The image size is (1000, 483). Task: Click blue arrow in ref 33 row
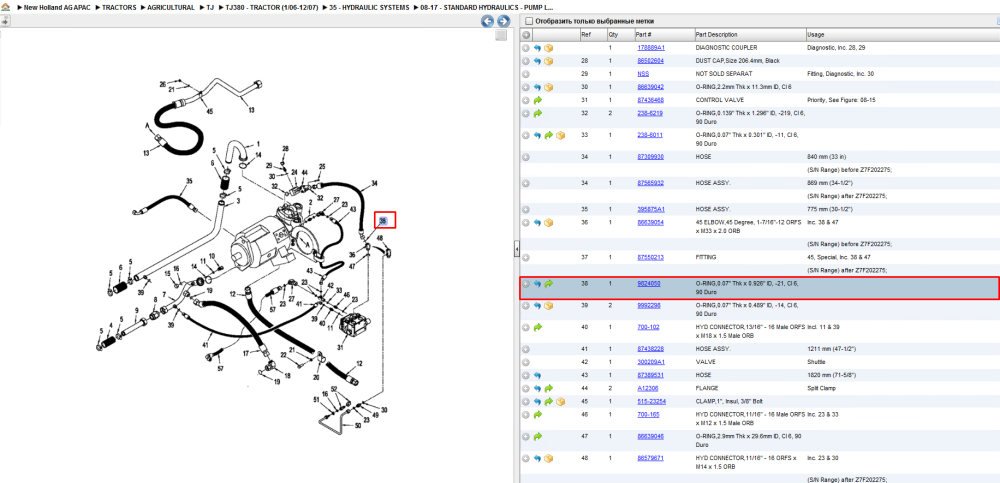click(538, 135)
